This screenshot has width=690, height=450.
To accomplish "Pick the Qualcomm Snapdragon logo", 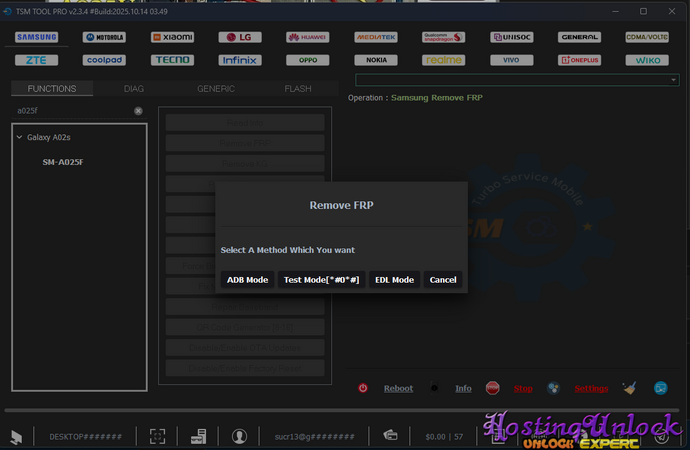I will [443, 37].
